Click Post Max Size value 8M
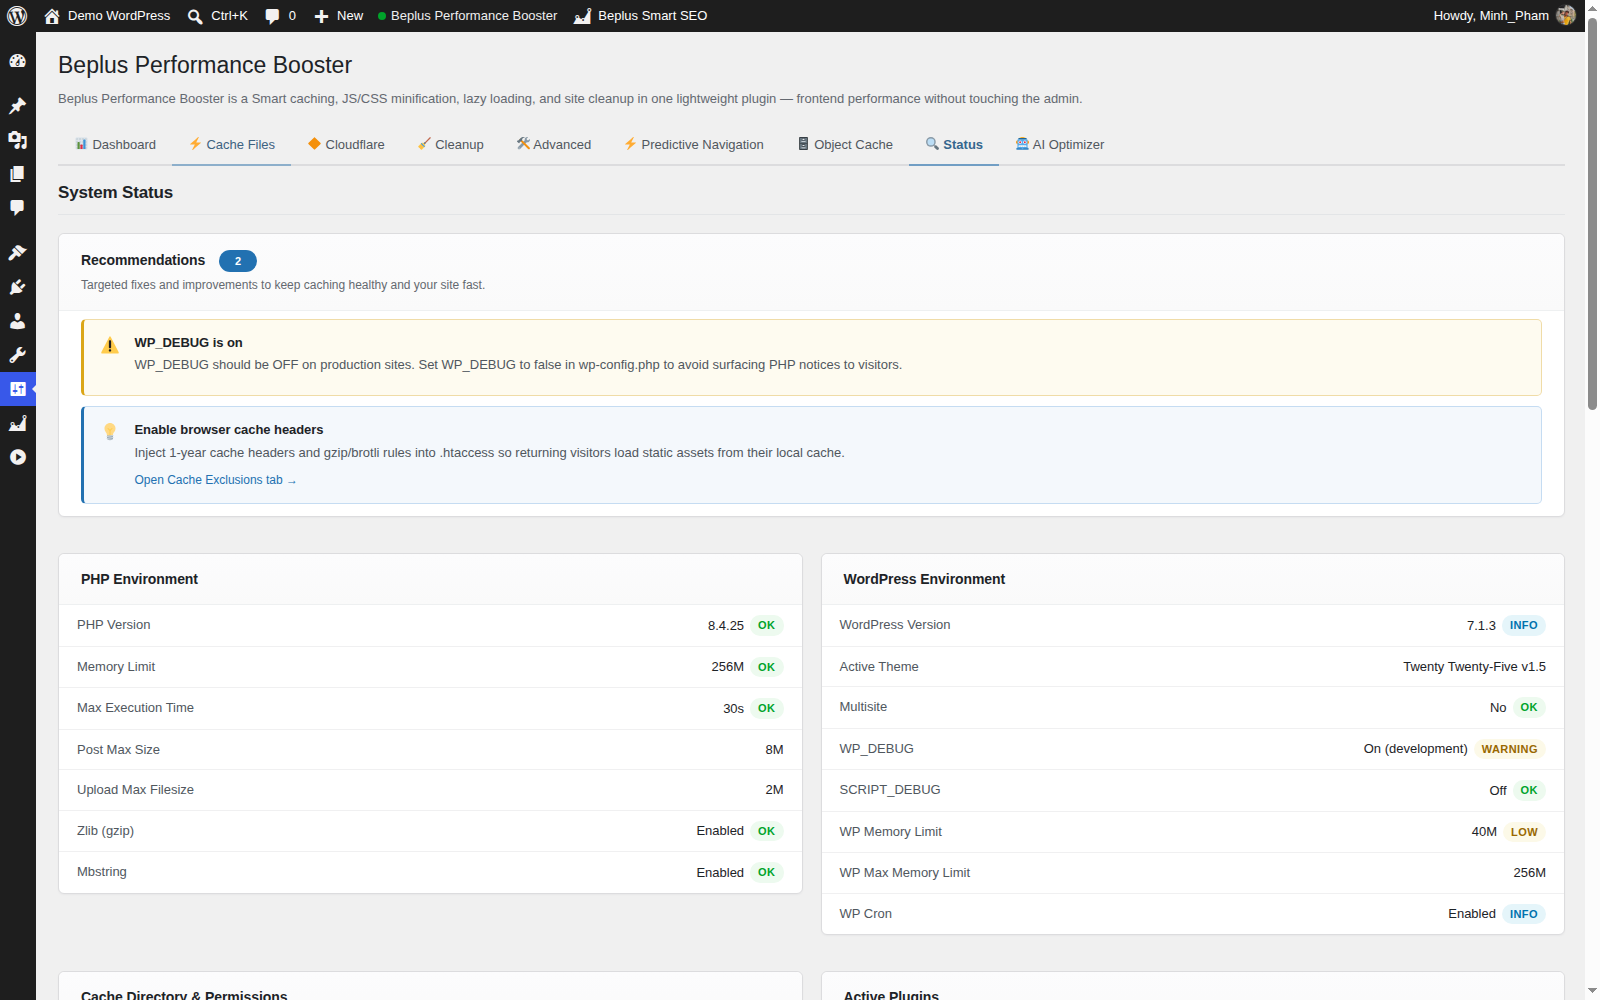This screenshot has width=1600, height=1000. click(x=775, y=750)
